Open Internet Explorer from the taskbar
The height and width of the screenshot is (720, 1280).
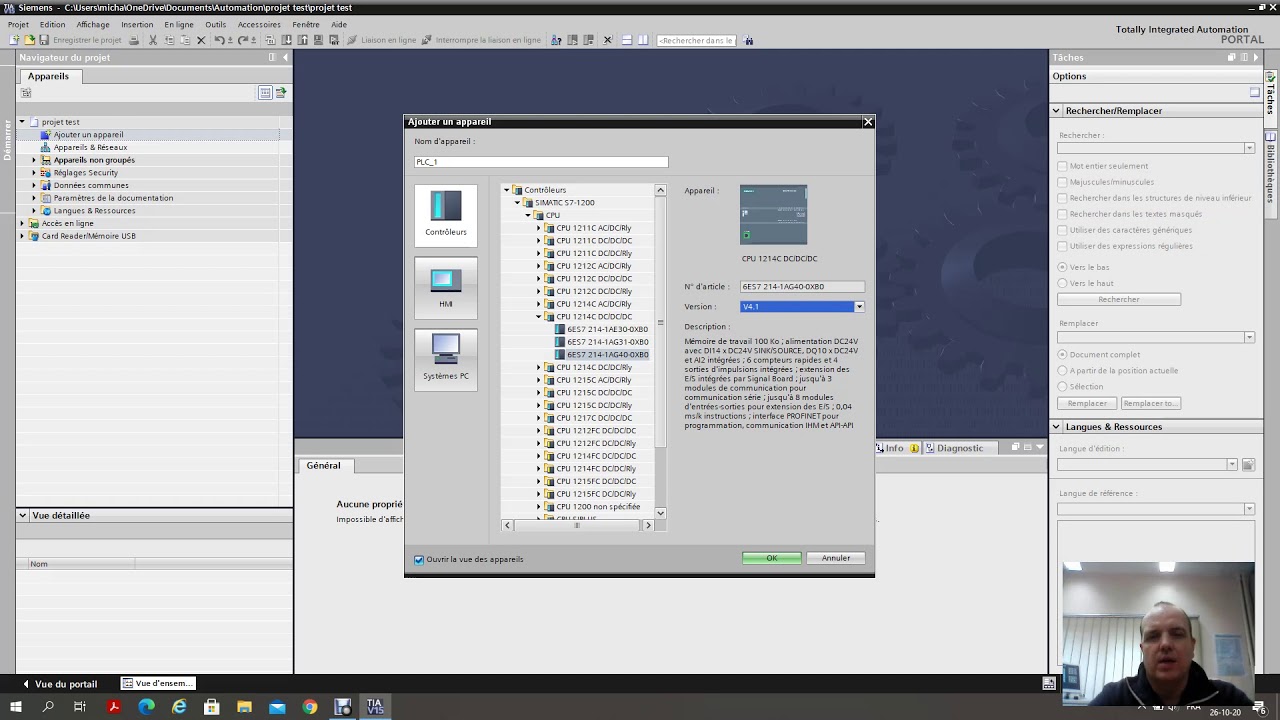point(179,707)
